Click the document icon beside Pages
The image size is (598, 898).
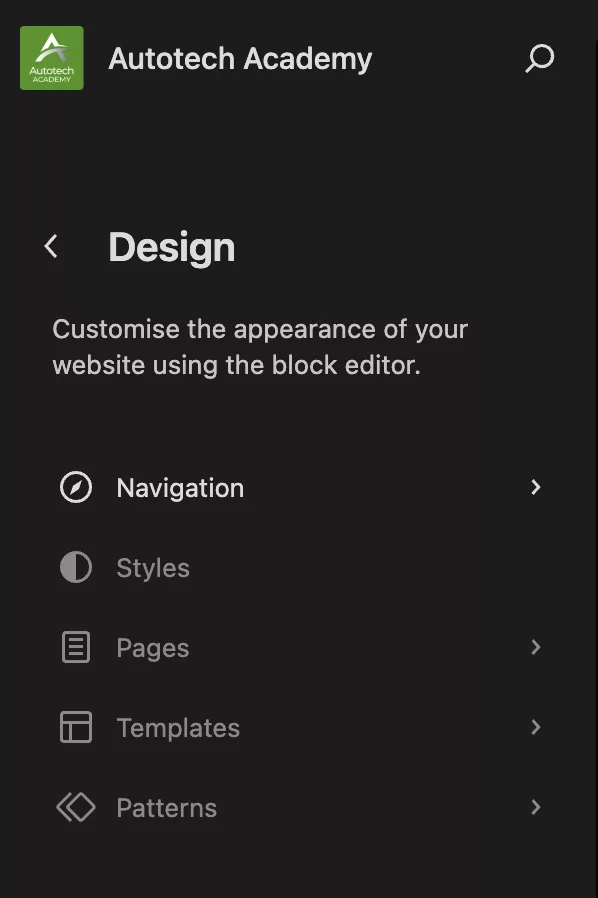[x=76, y=647]
